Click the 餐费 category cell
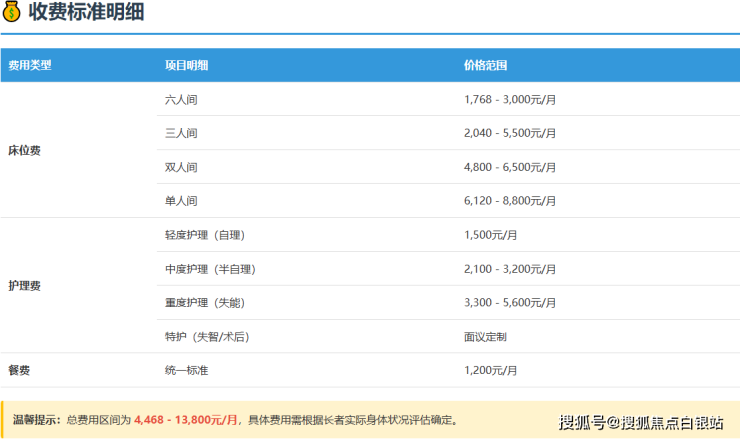The width and height of the screenshot is (740, 439). coord(19,370)
